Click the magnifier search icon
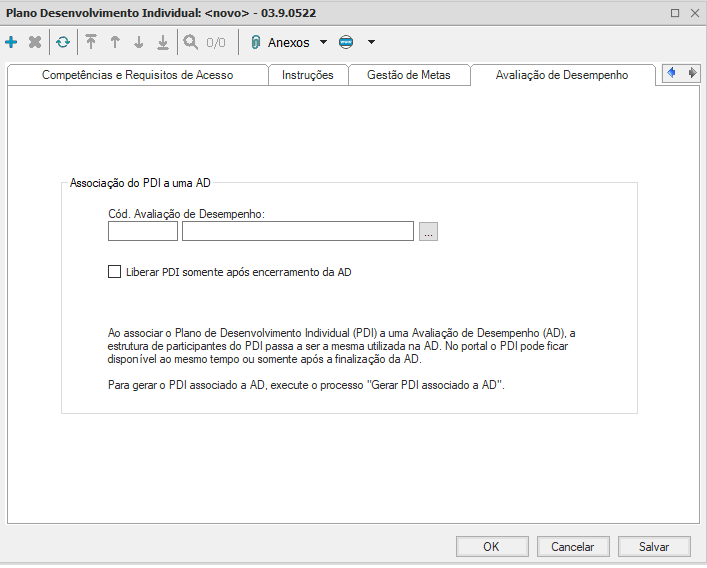707x568 pixels. coord(190,43)
